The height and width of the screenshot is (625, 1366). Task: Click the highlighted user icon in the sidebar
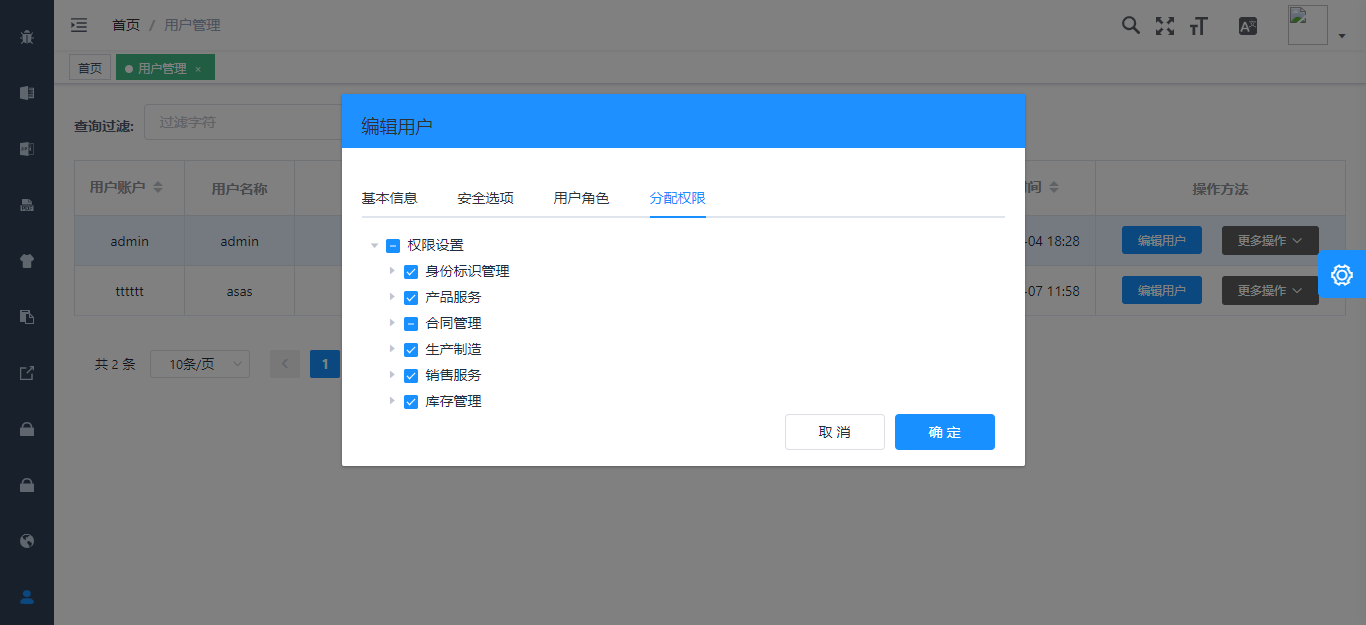tap(26, 597)
